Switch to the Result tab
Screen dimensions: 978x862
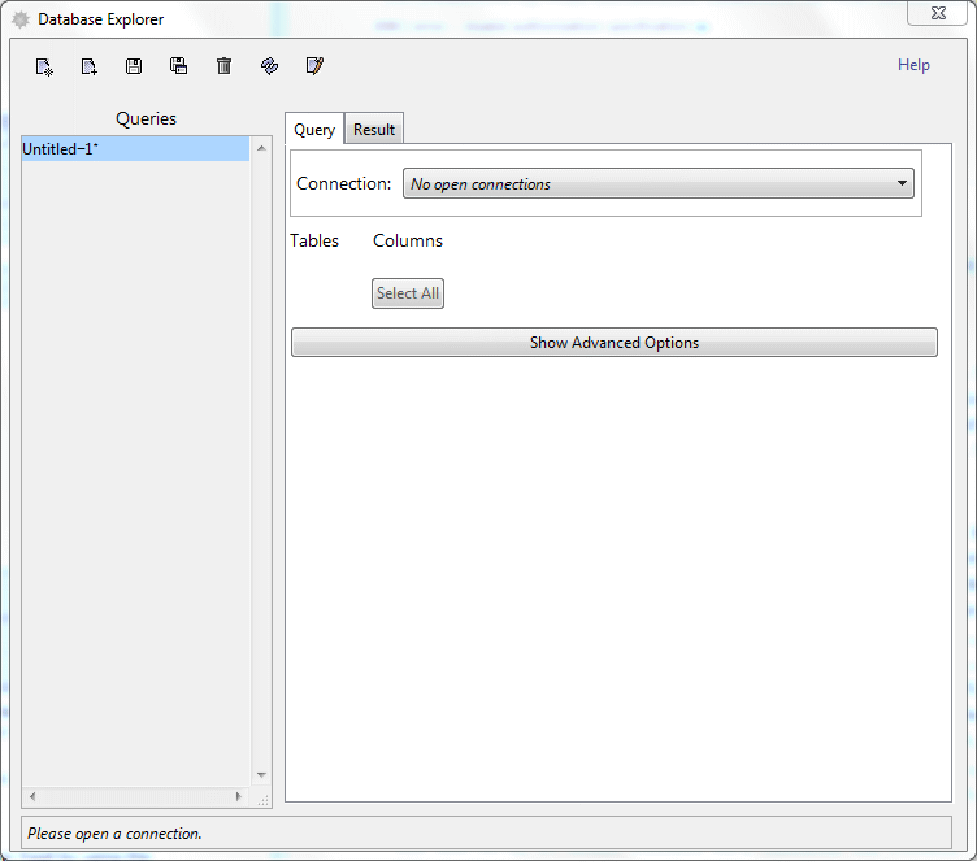[x=374, y=130]
